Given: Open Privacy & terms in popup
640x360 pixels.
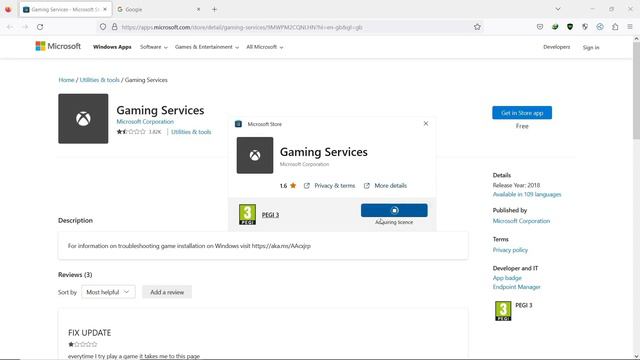Looking at the screenshot, I should click(x=330, y=186).
